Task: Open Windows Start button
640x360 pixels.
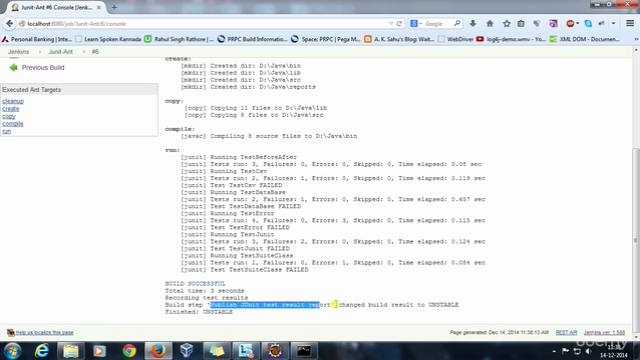Action: 12,351
